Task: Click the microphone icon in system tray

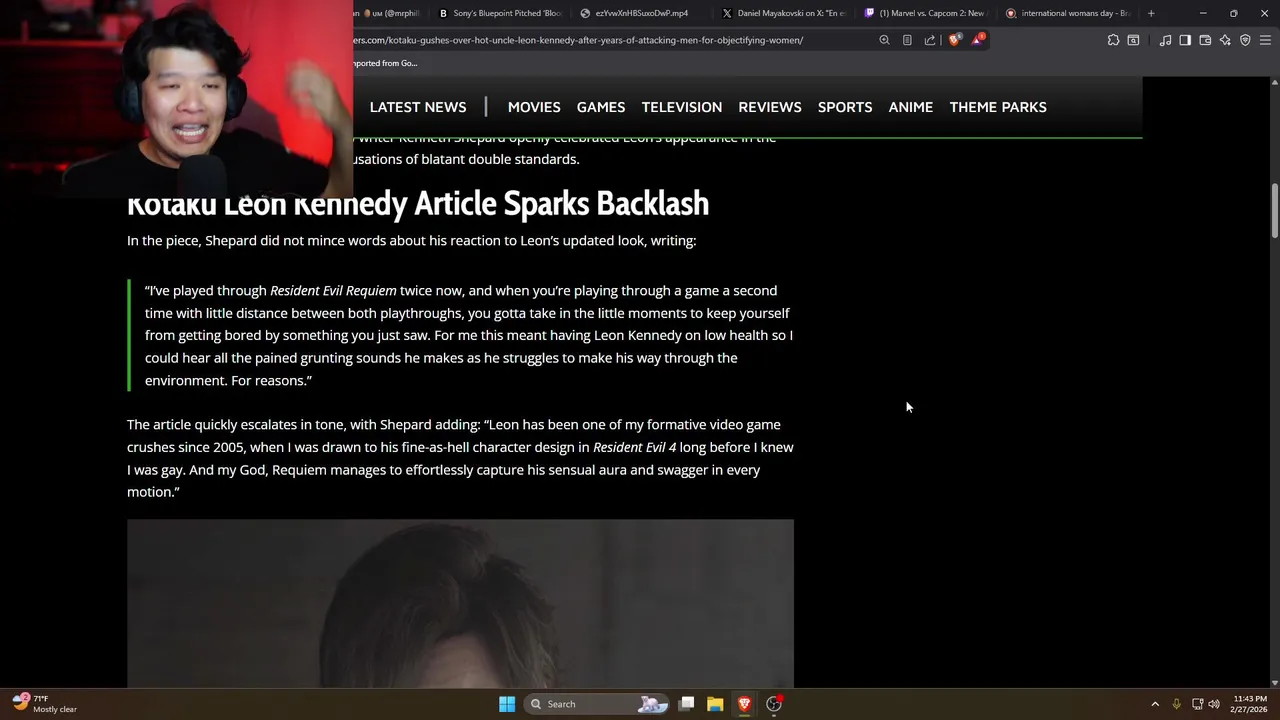Action: coord(1176,704)
